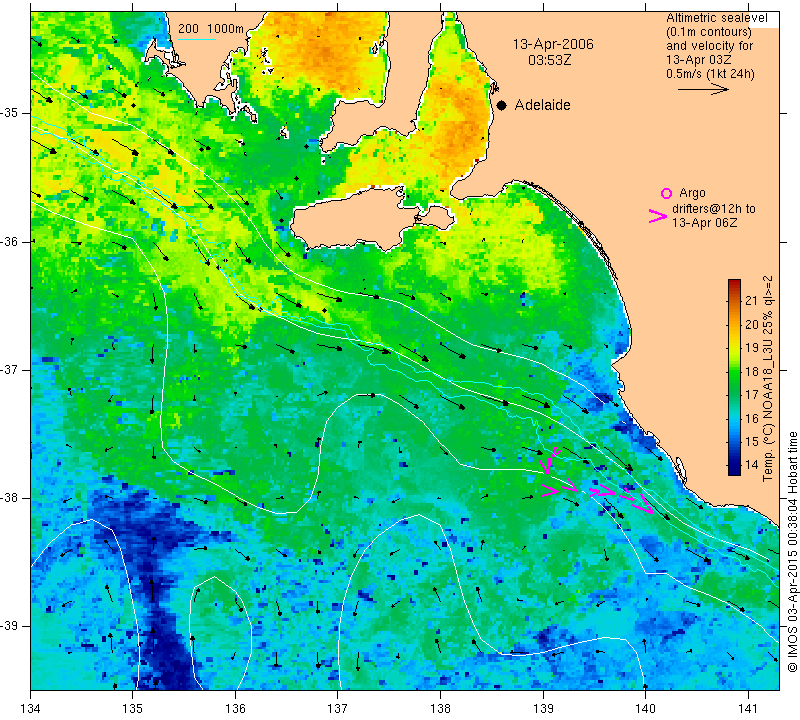Click latitude axis label -39

pos(11,626)
